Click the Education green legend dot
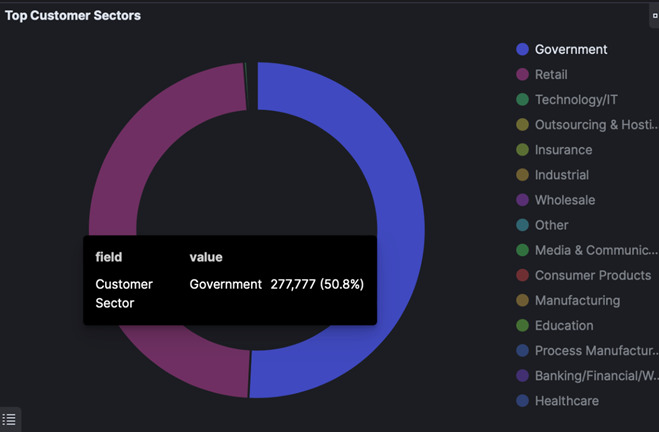 [522, 325]
